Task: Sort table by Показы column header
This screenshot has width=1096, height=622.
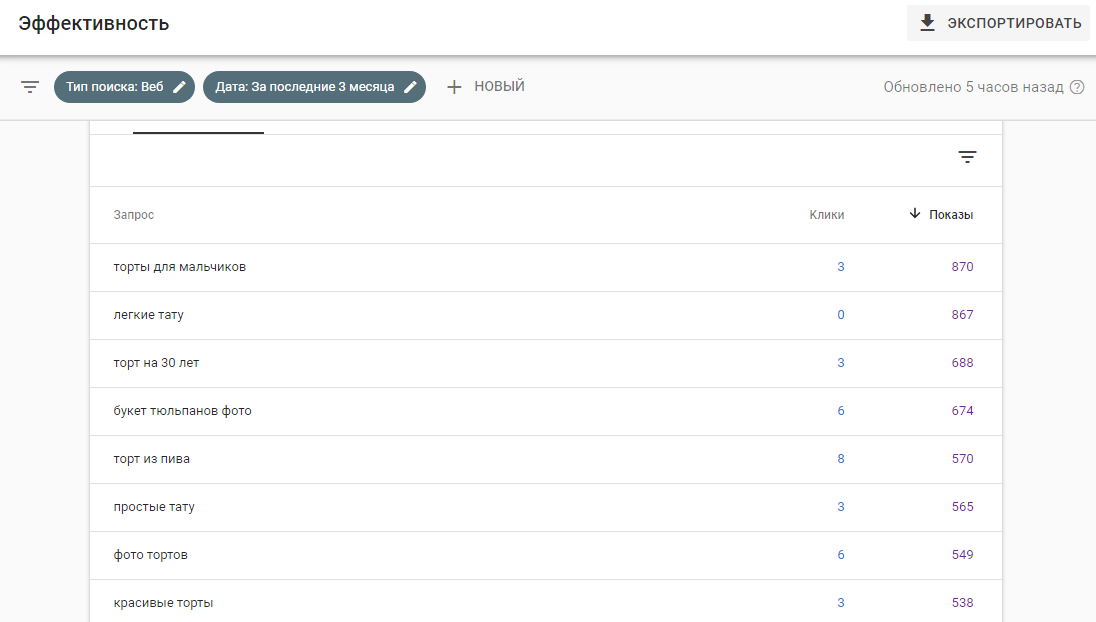Action: (x=951, y=215)
